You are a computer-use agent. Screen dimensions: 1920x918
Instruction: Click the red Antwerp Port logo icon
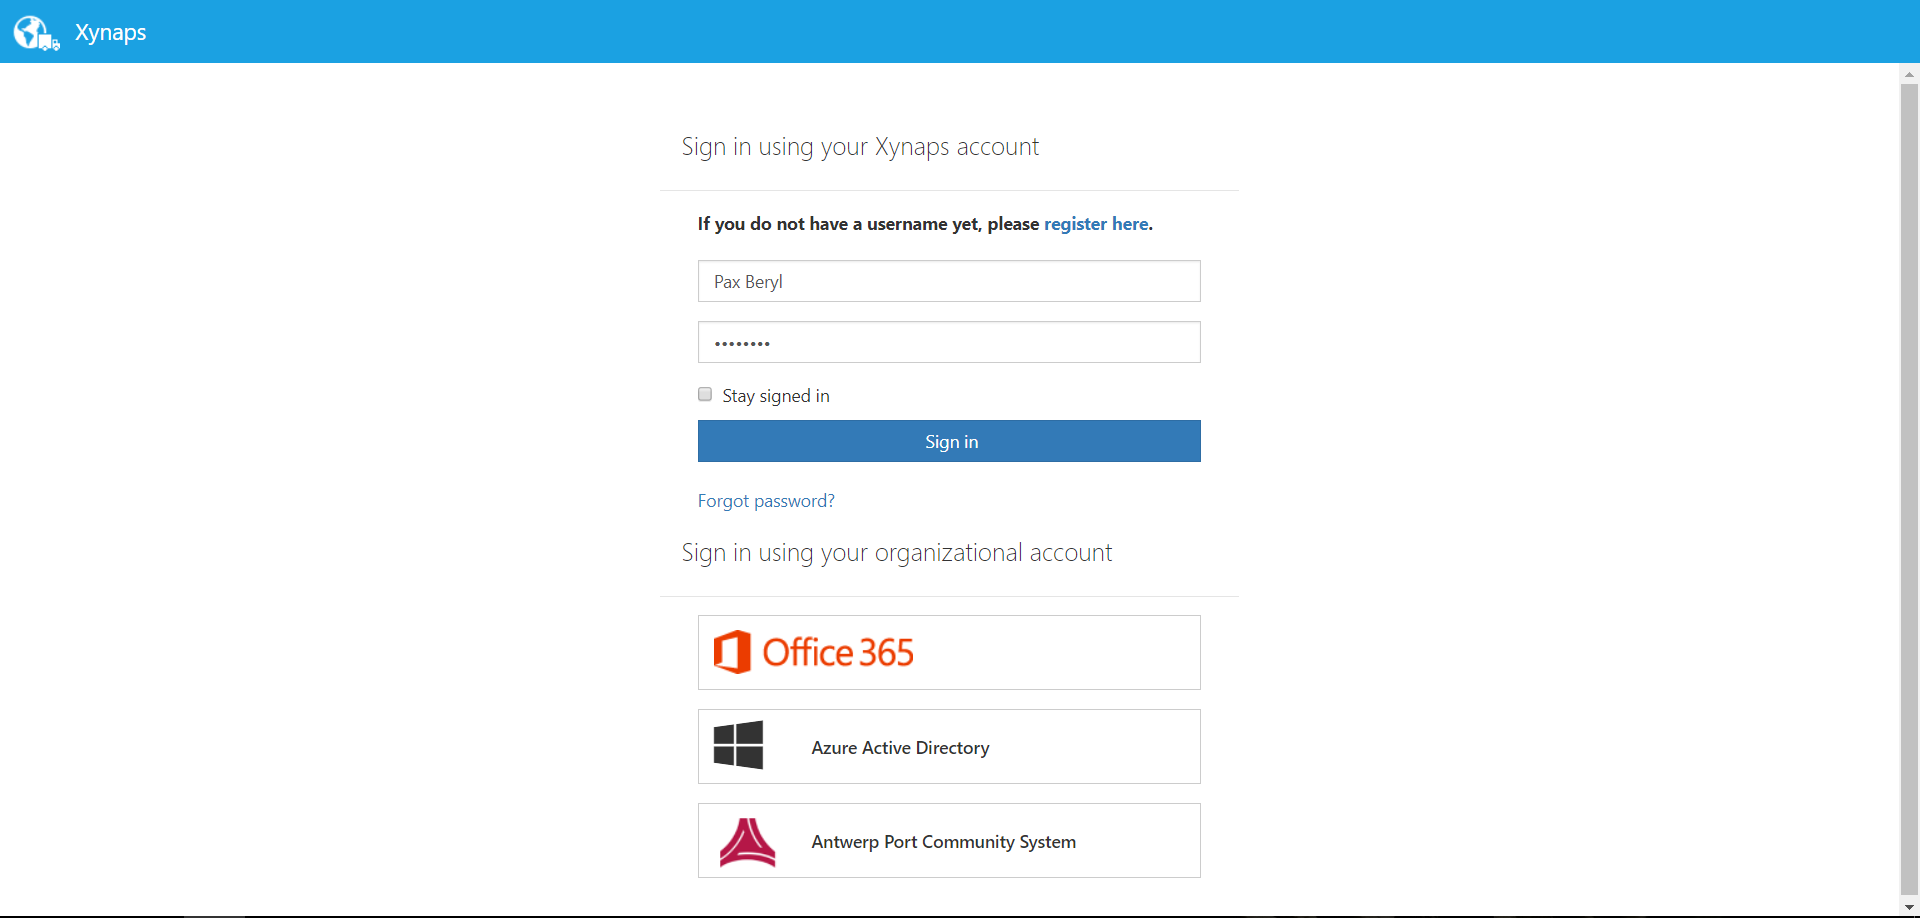point(747,842)
